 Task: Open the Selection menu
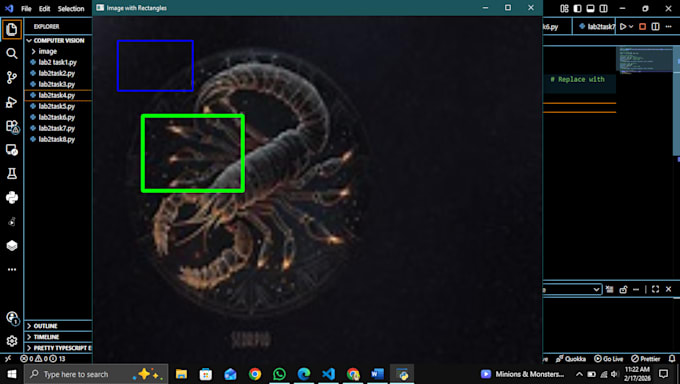[71, 9]
